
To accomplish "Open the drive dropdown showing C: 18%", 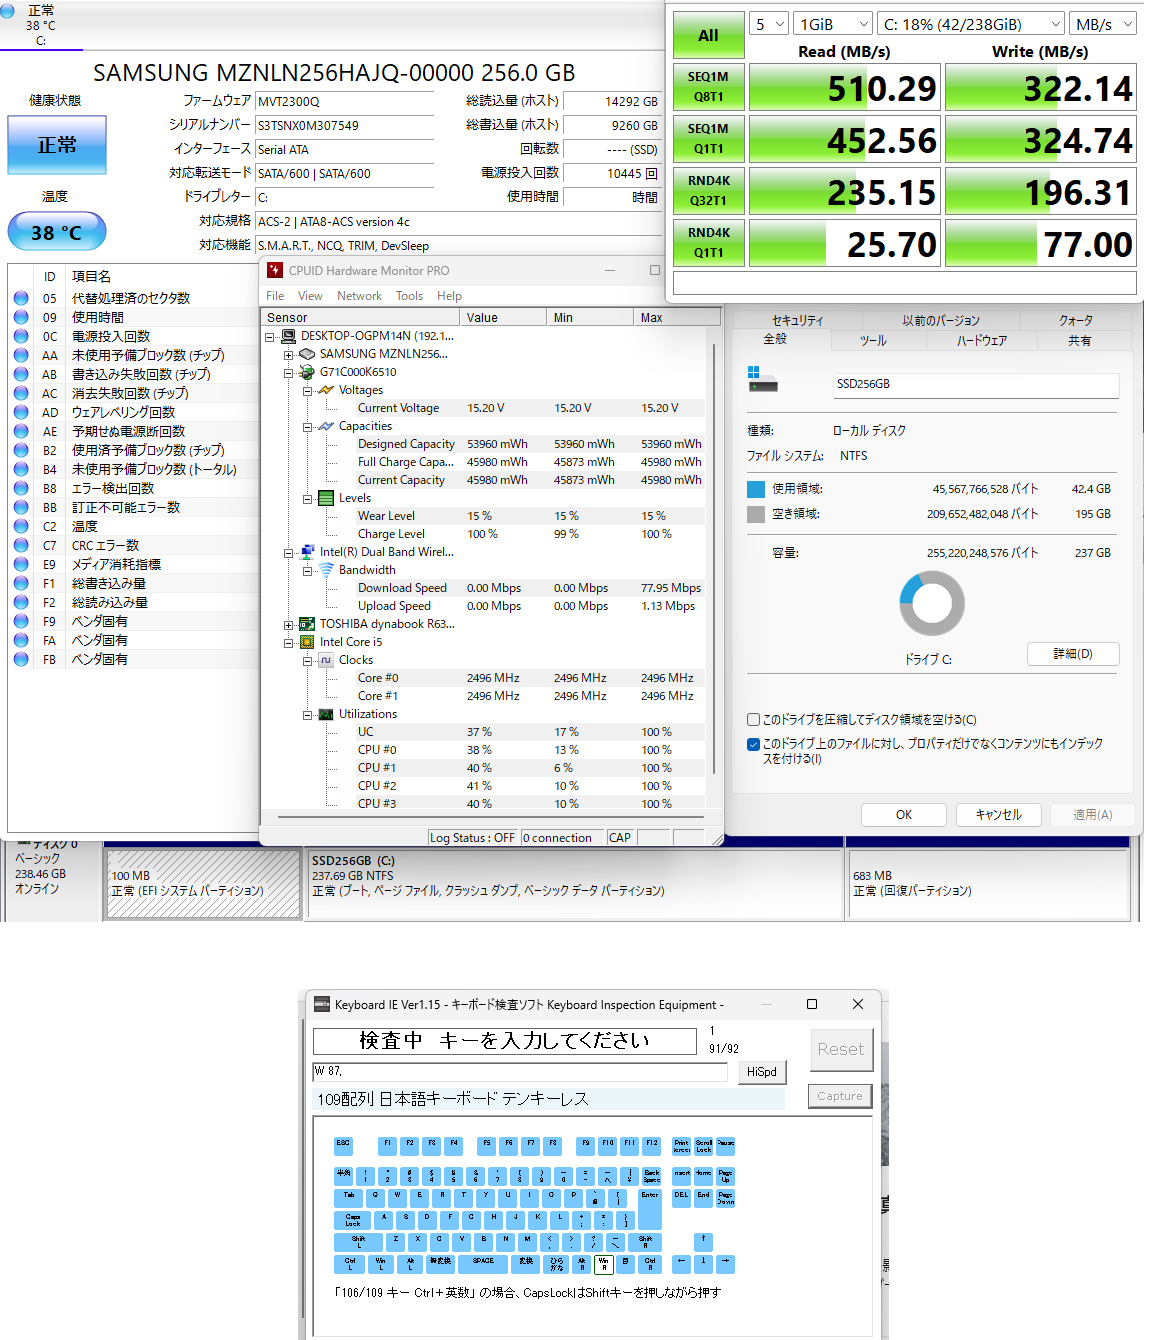I will [971, 24].
